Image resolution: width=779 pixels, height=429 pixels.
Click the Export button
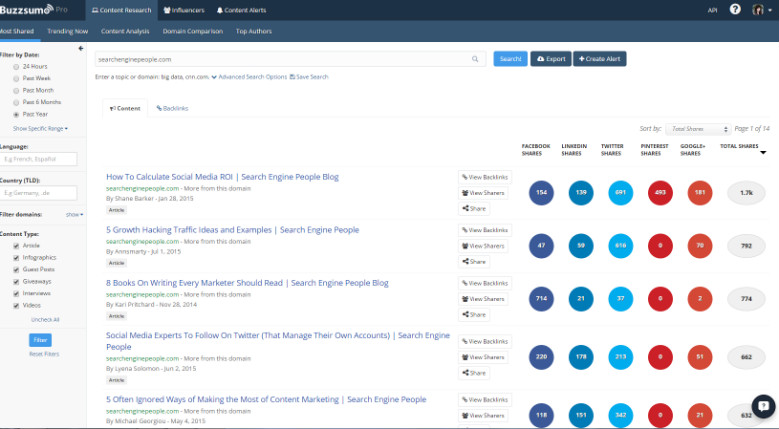[x=551, y=59]
